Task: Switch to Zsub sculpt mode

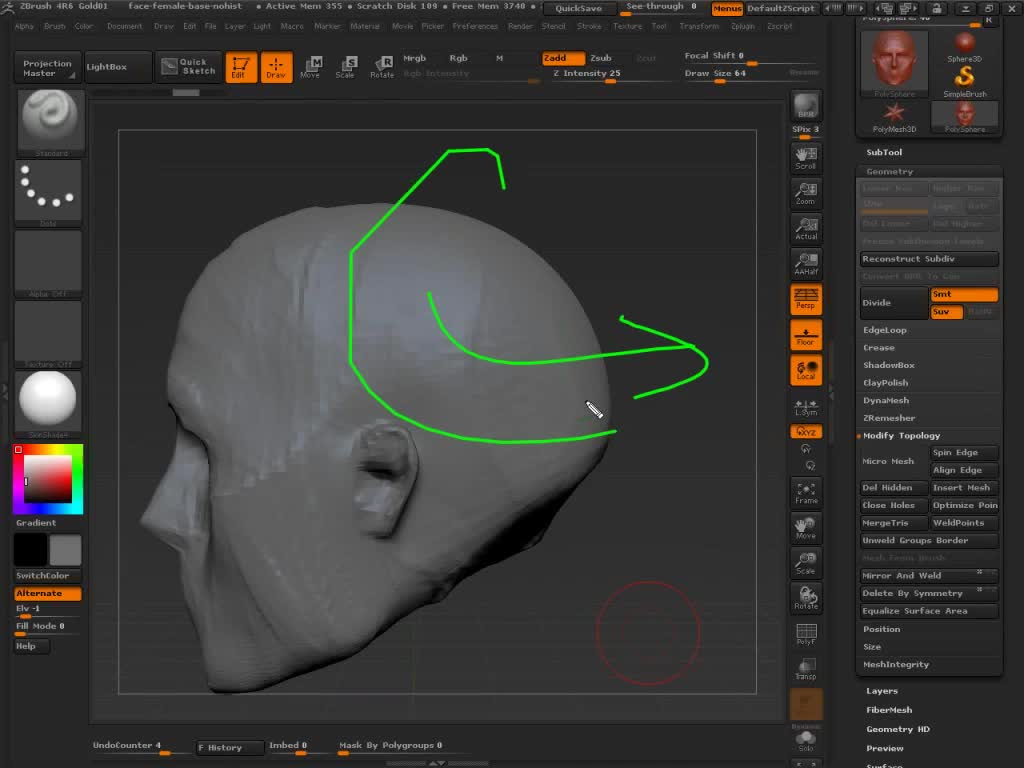Action: 601,58
